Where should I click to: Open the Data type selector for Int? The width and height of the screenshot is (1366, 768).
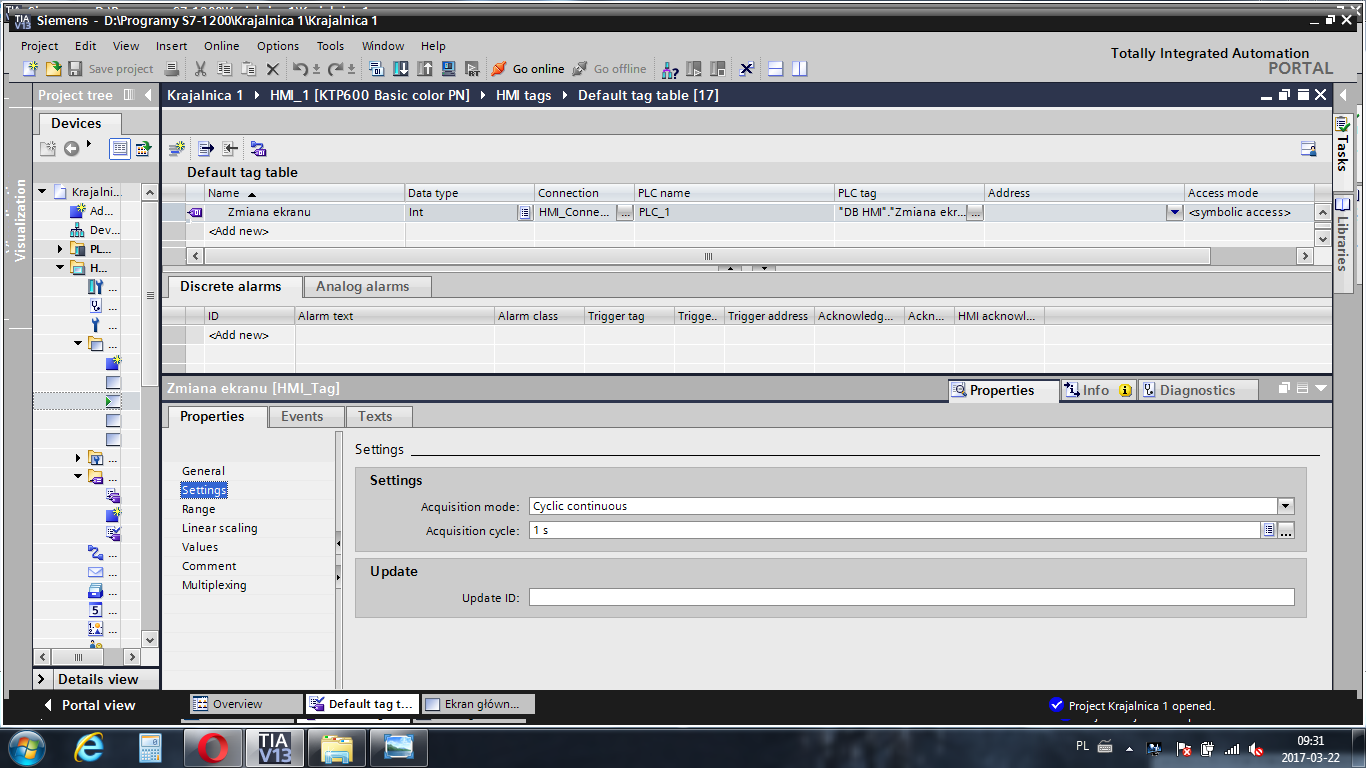[x=524, y=212]
